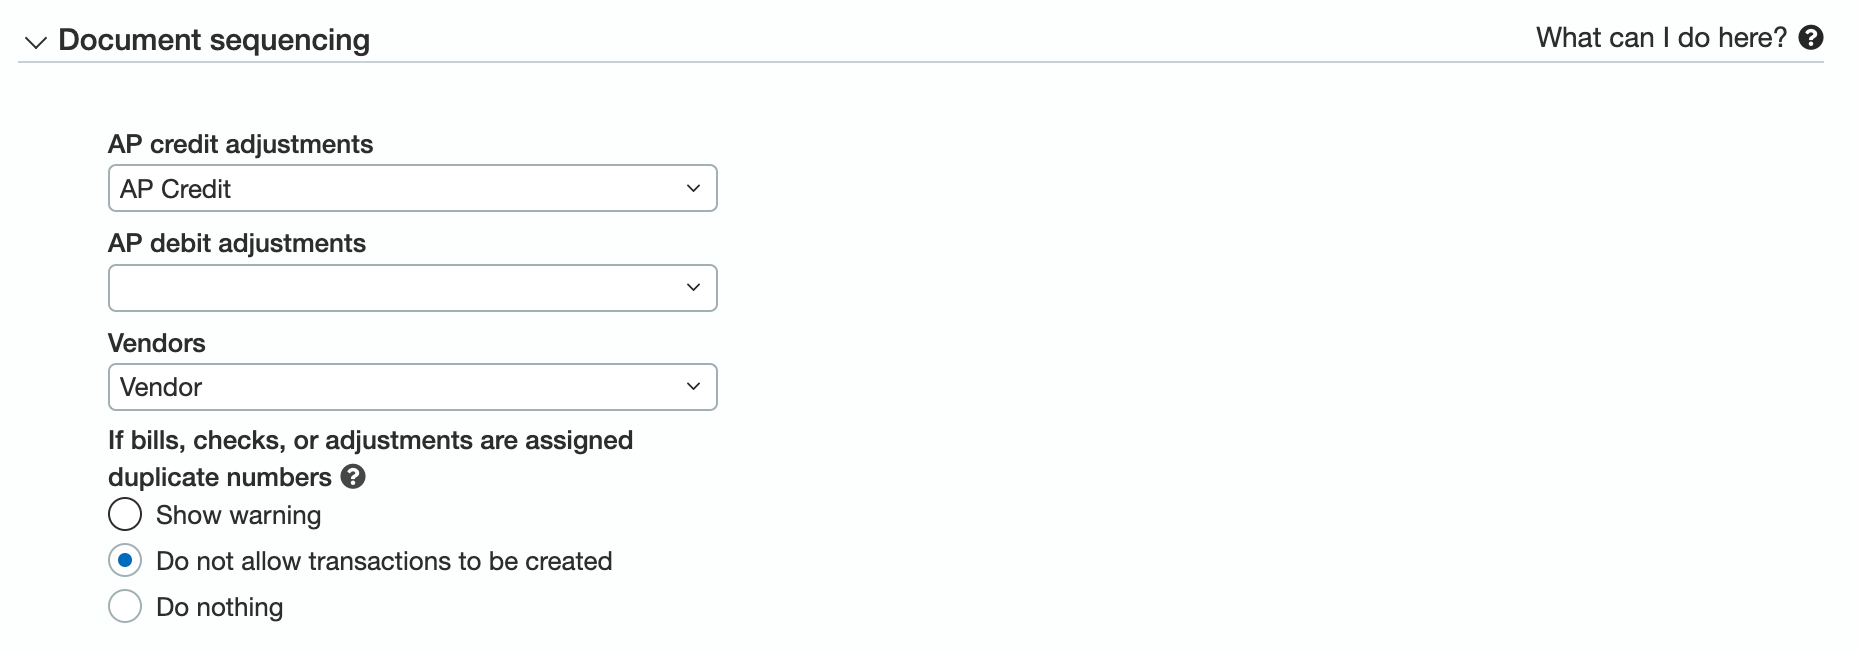Click help icon beside What can I do here
1860x650 pixels.
click(x=1811, y=38)
